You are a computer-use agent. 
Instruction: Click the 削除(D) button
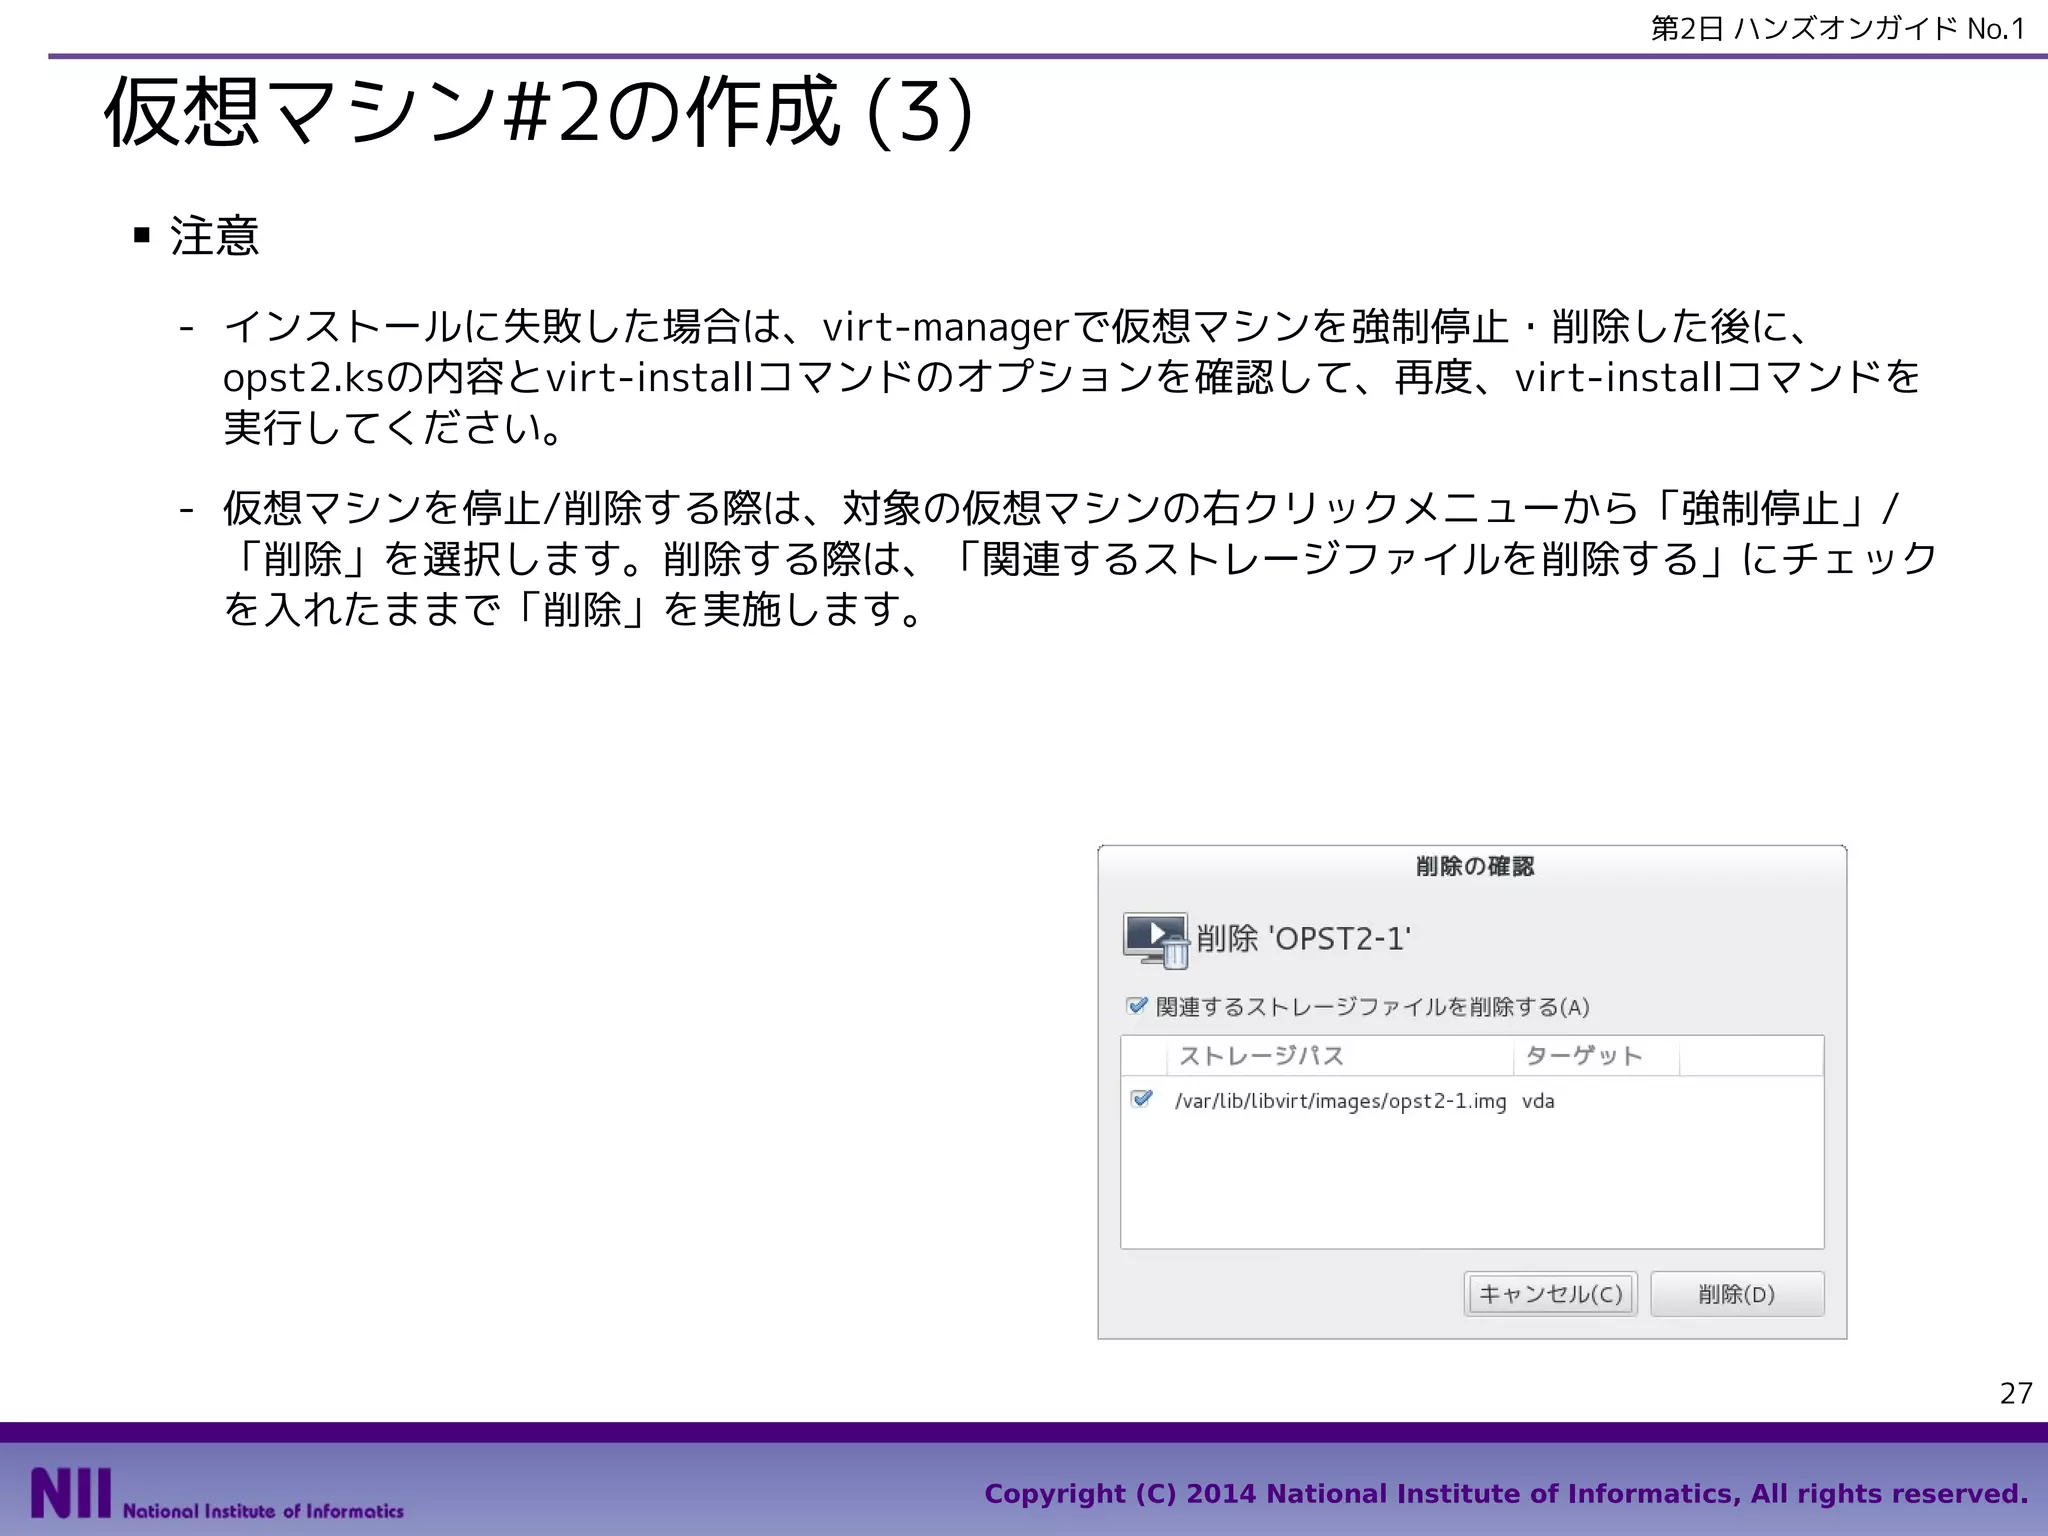click(x=1737, y=1294)
